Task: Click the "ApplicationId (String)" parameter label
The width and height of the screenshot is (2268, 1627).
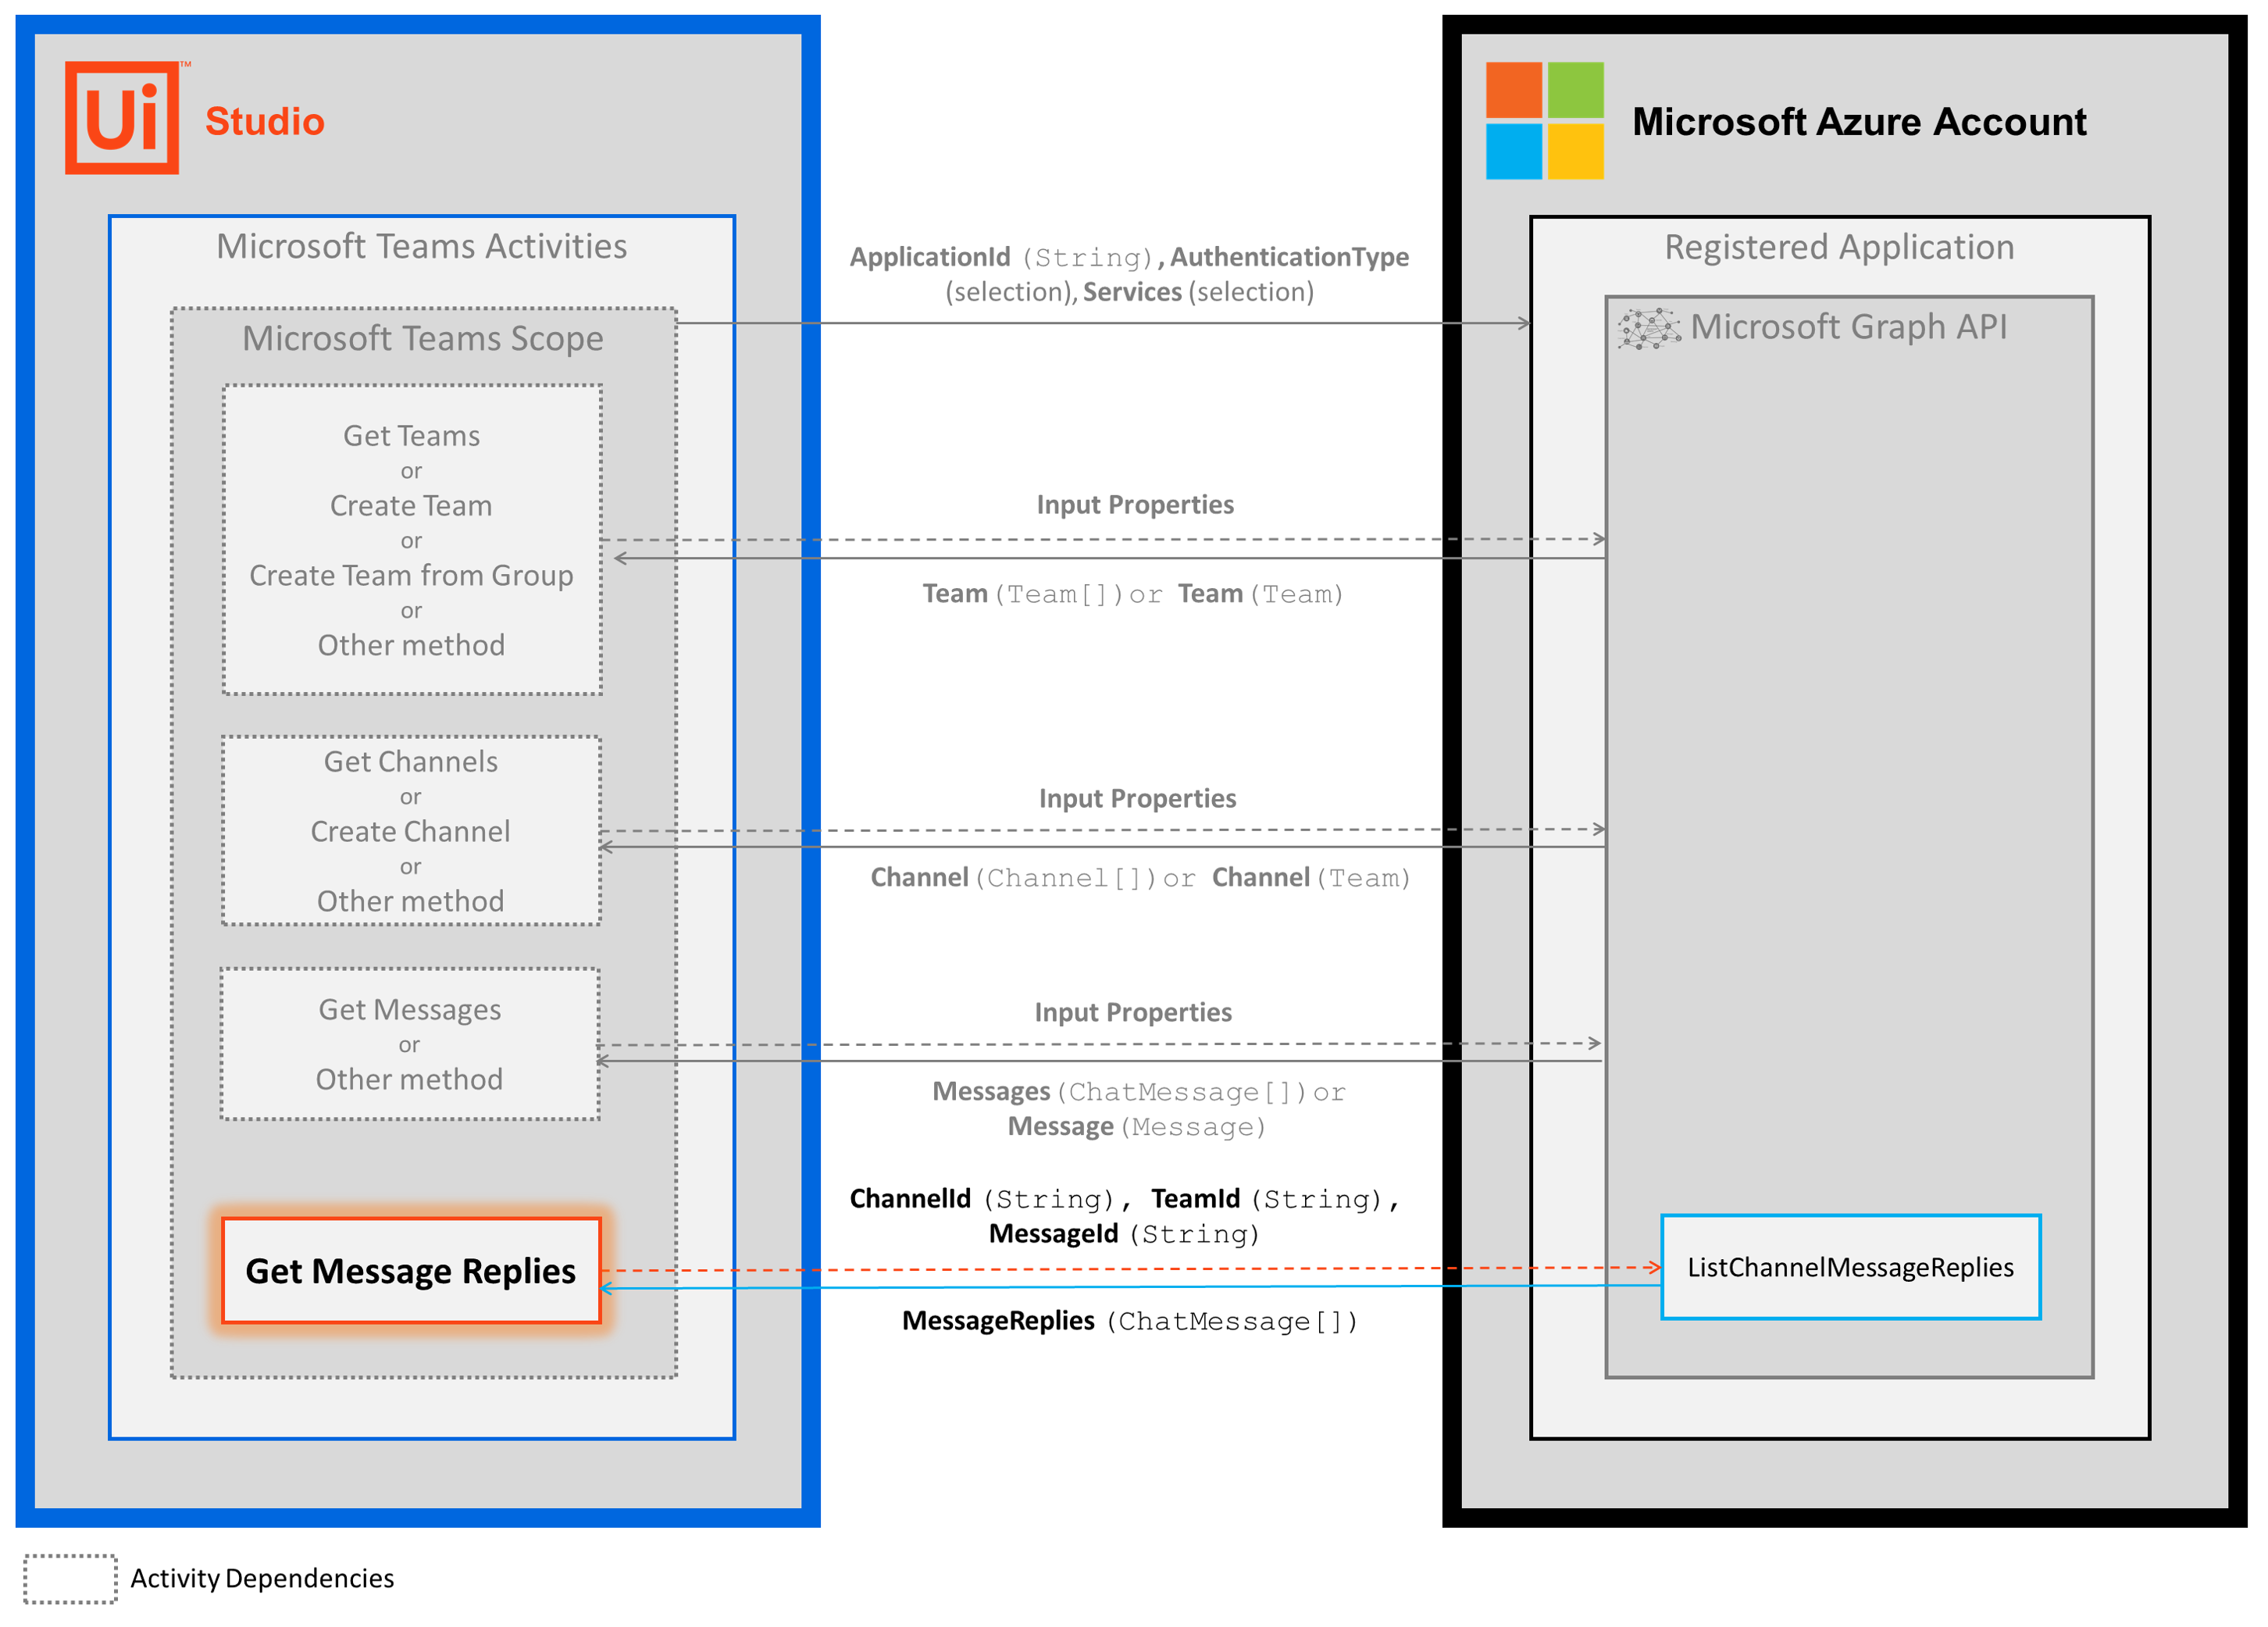Action: click(1003, 257)
